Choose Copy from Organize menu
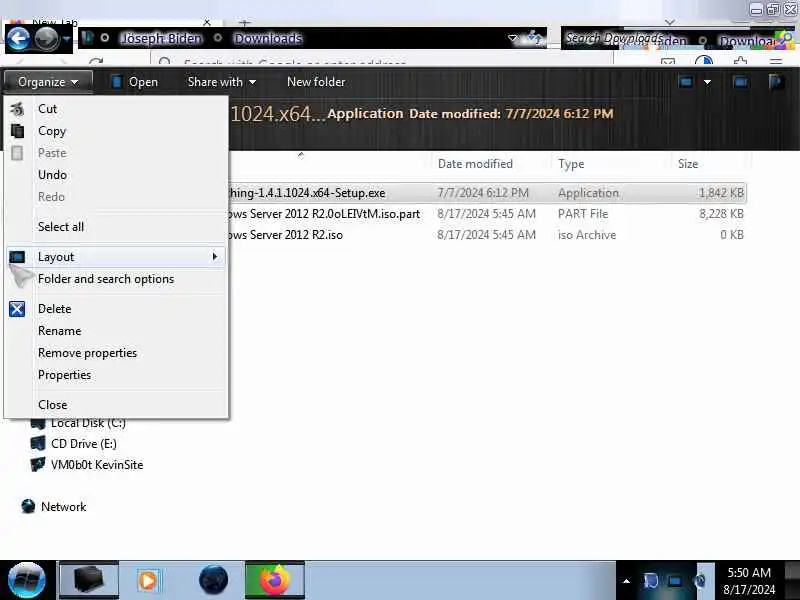Screen dimensions: 800x600 pos(116,131)
